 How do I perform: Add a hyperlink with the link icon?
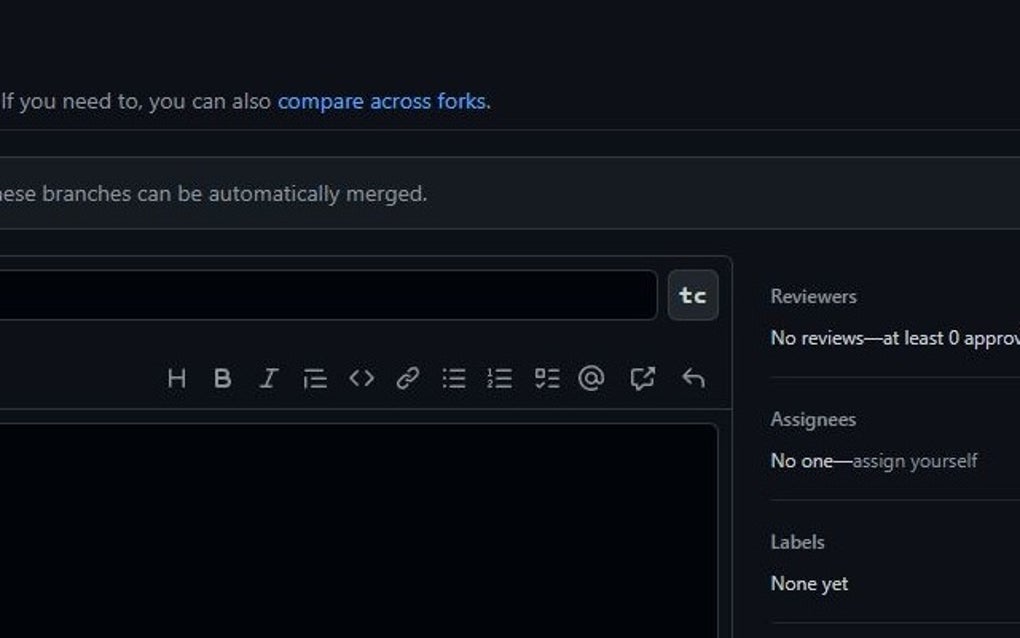405,378
